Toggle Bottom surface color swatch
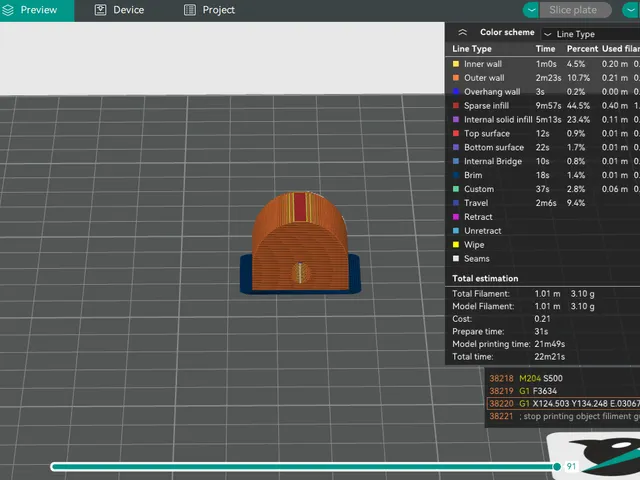640x480 pixels. (x=456, y=147)
